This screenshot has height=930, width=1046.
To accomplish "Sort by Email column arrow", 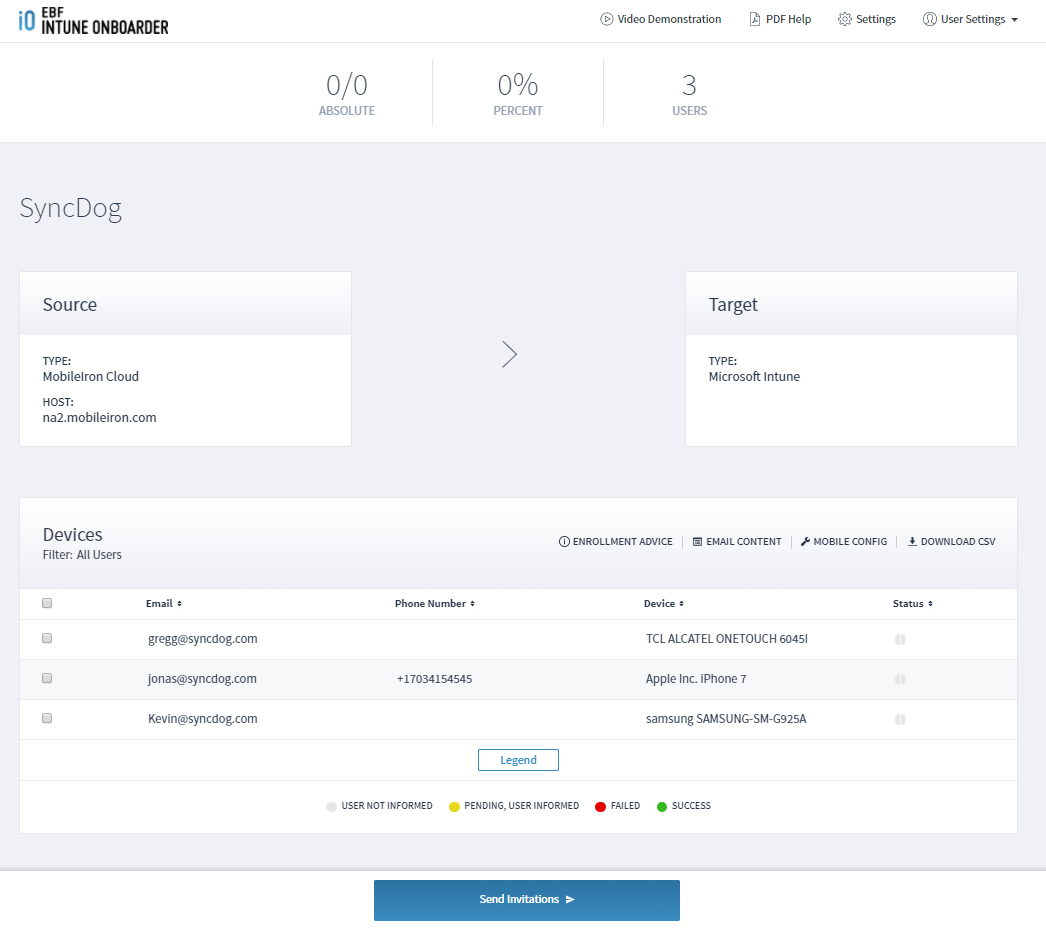I will point(179,604).
